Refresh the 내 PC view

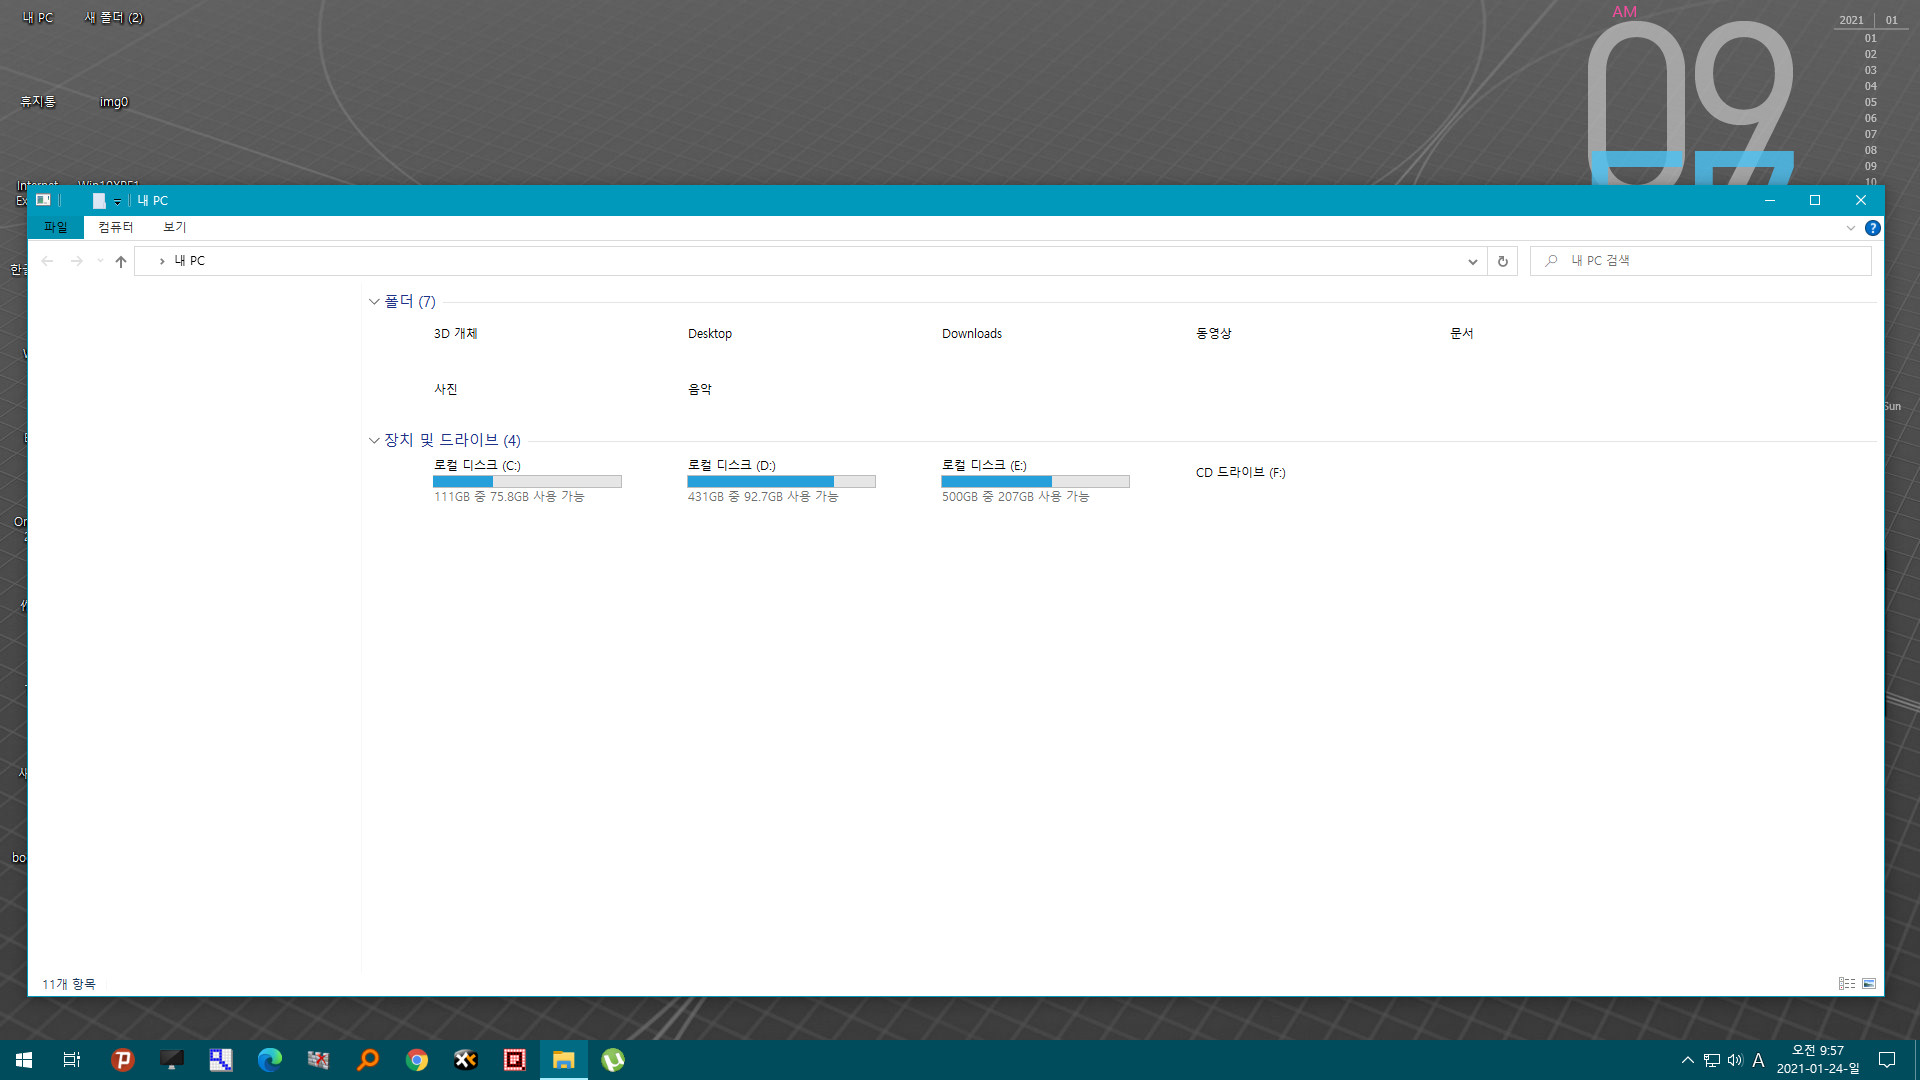1502,261
